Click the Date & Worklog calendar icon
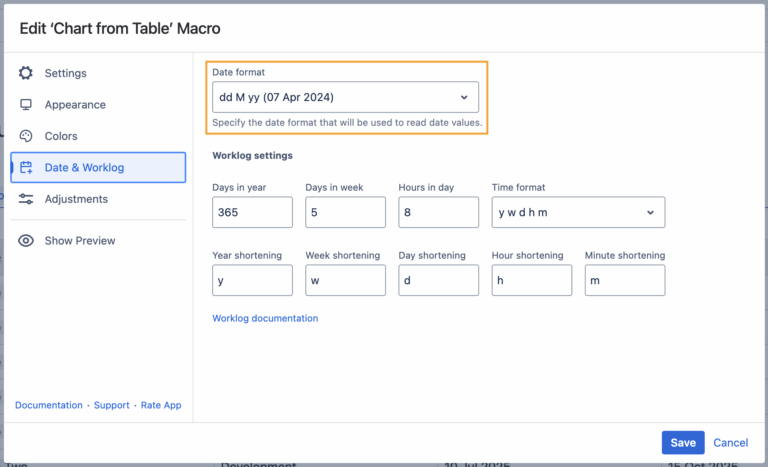 point(26,168)
